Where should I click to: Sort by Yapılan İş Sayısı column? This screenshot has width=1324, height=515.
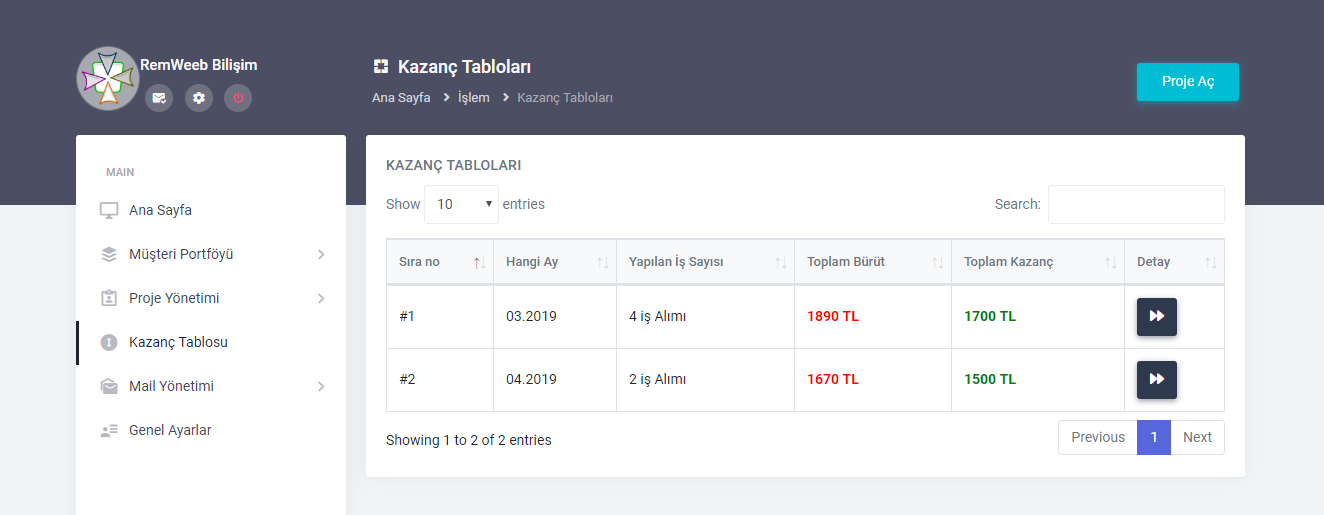point(705,262)
